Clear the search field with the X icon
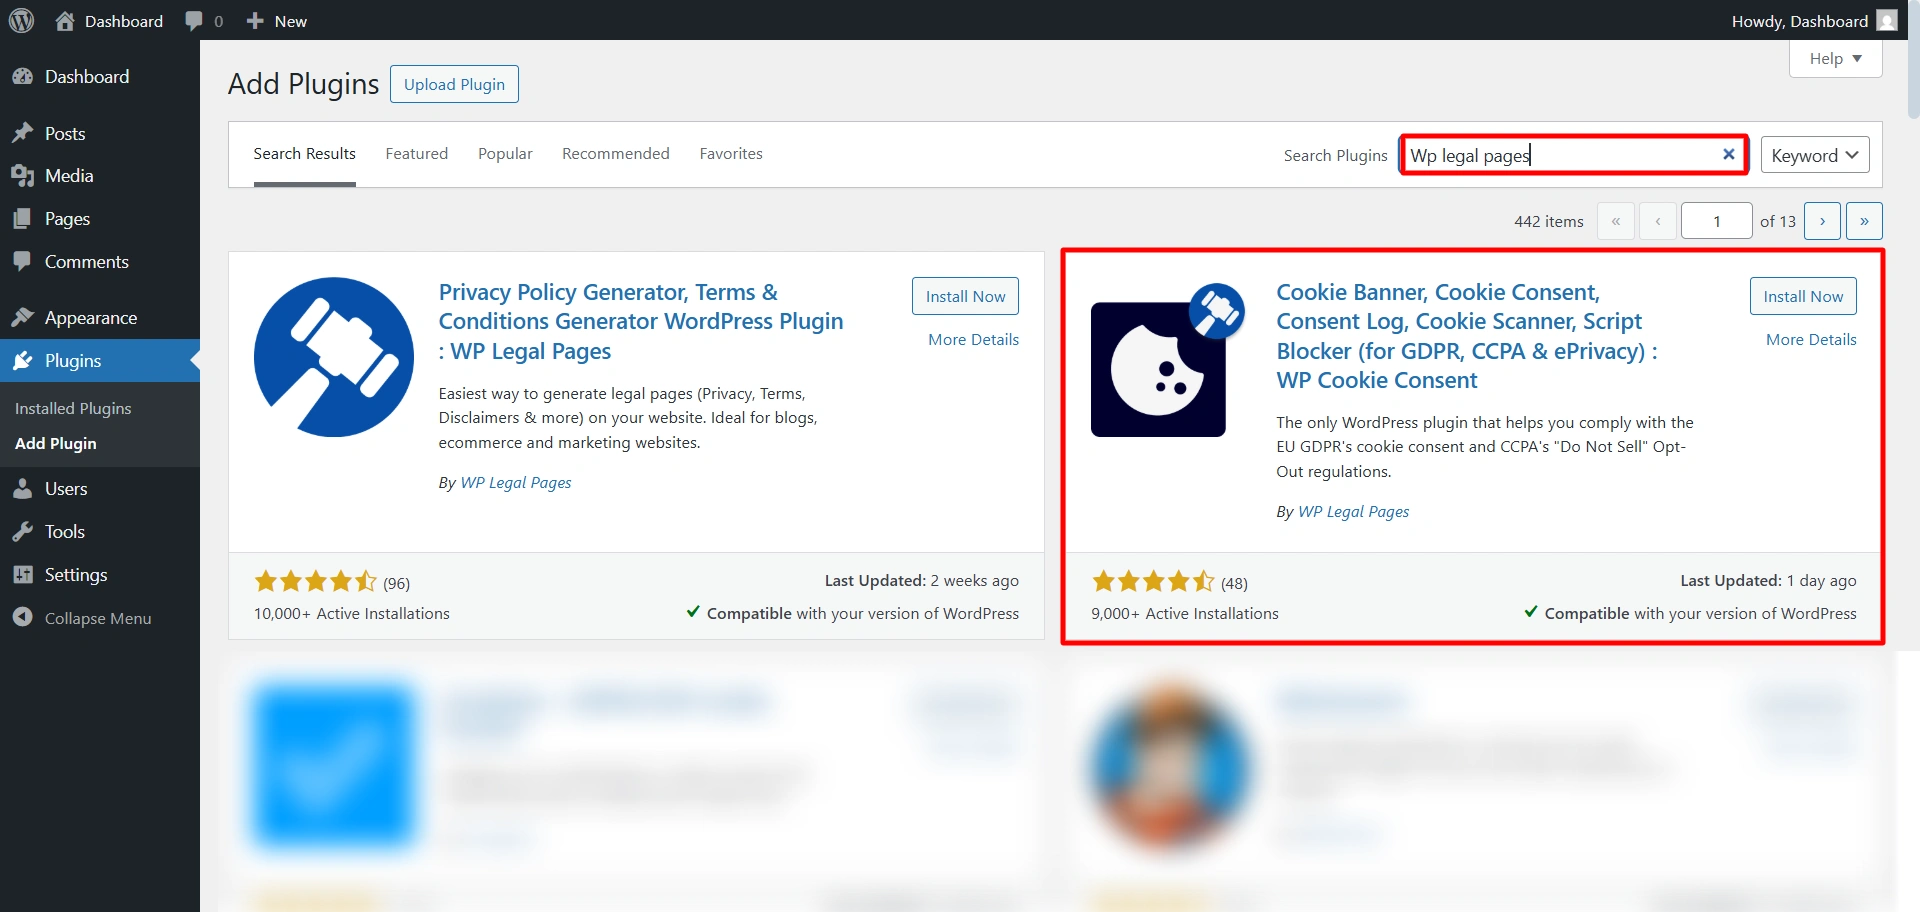 (x=1728, y=154)
